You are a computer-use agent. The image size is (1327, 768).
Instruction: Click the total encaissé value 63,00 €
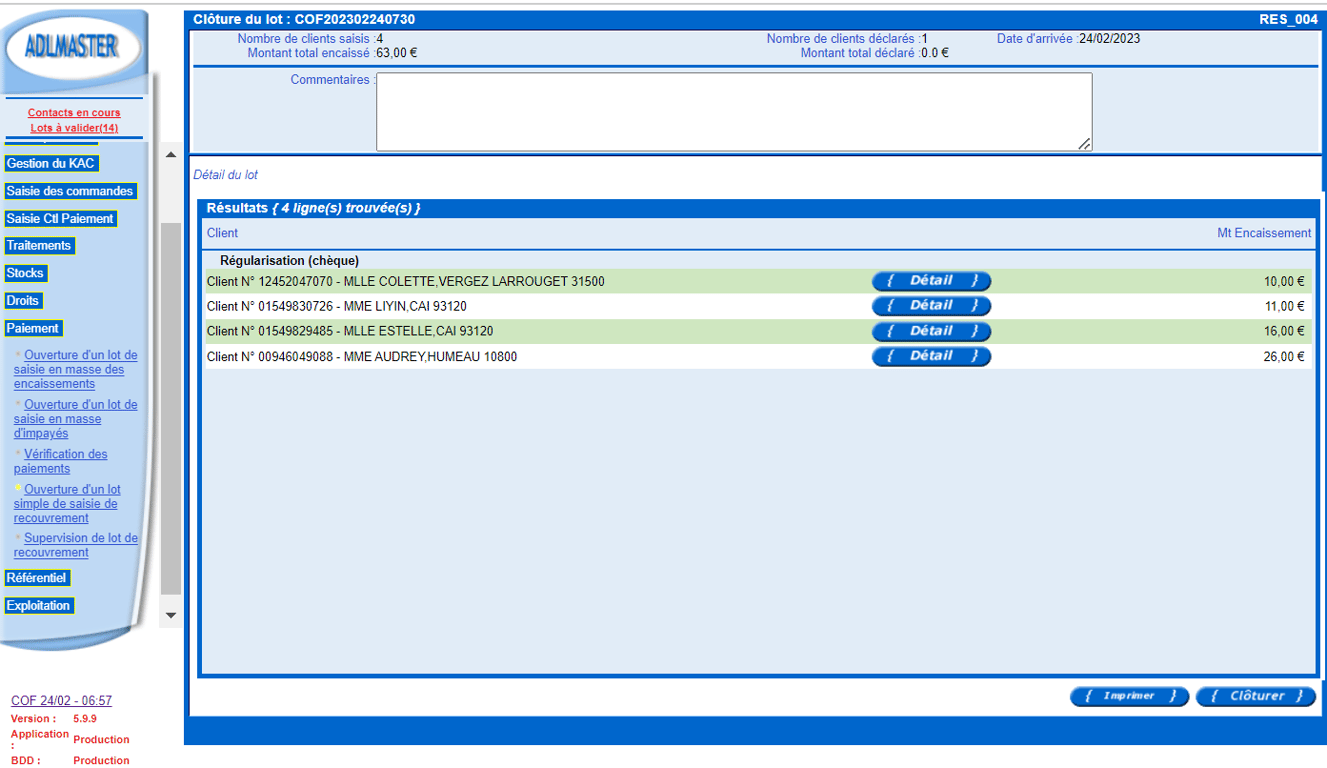pyautogui.click(x=397, y=53)
